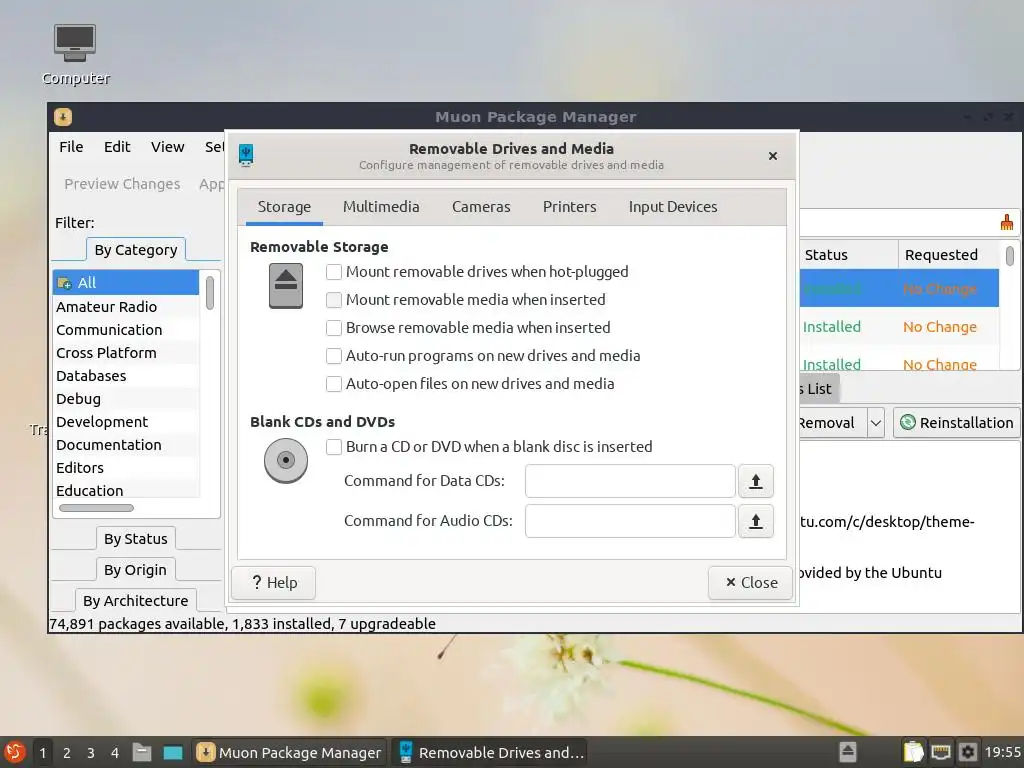1024x768 pixels.
Task: Switch to workspace 4 in taskbar
Action: pos(115,752)
